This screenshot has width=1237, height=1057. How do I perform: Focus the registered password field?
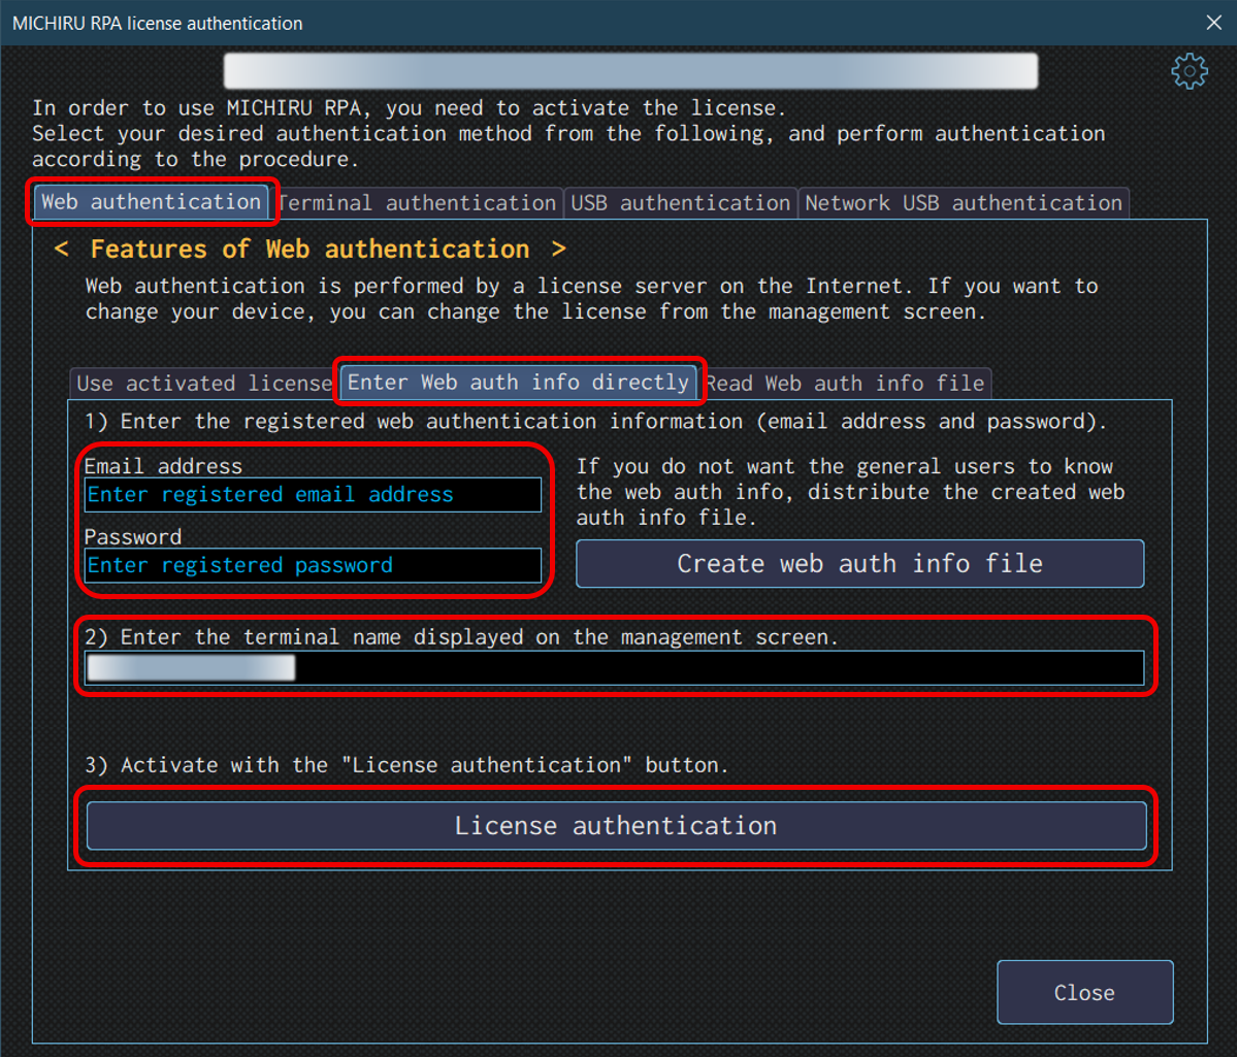313,565
